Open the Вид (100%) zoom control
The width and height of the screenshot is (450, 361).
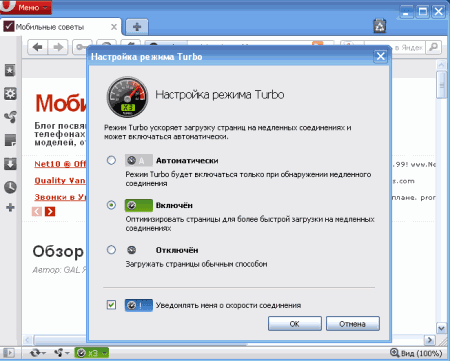coord(416,353)
